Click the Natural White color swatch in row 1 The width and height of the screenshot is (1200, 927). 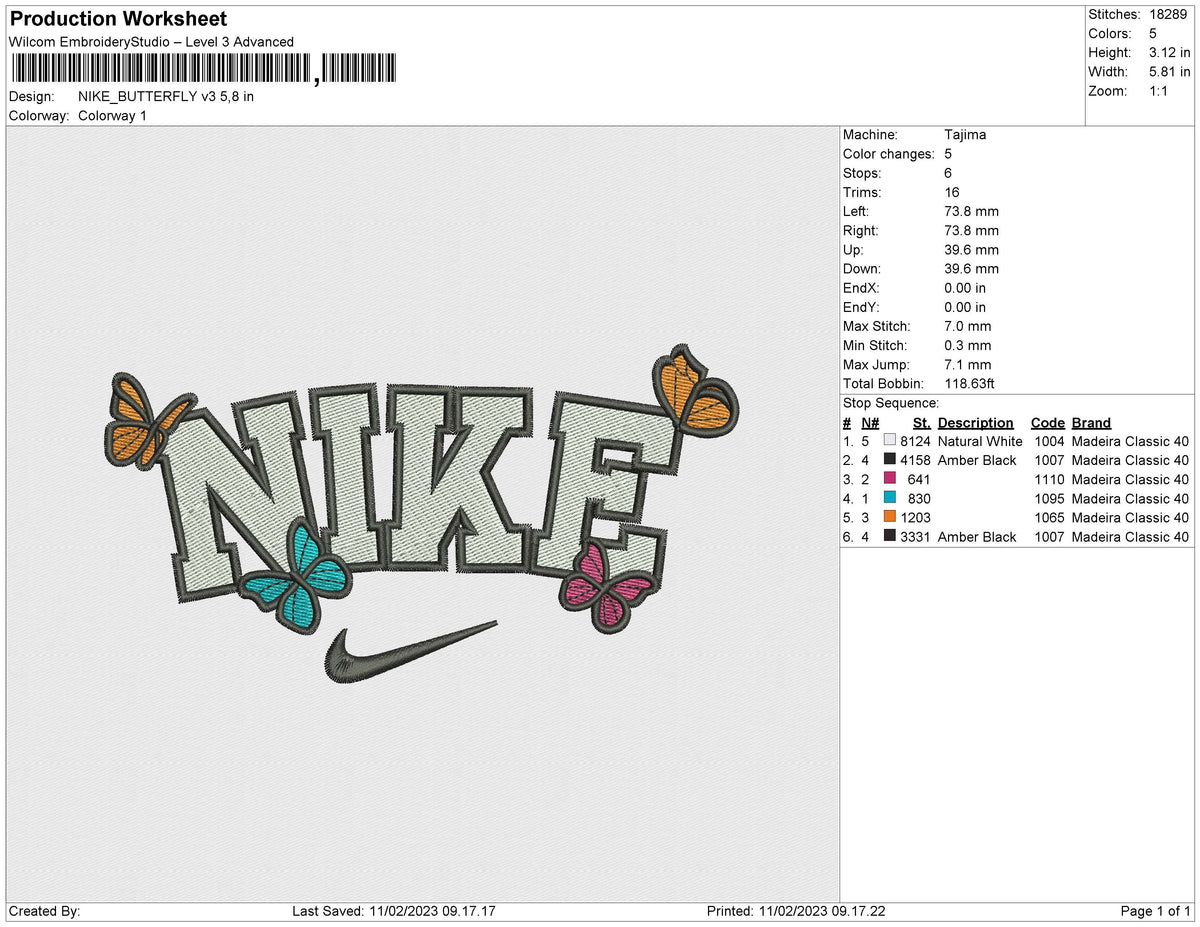coord(890,441)
